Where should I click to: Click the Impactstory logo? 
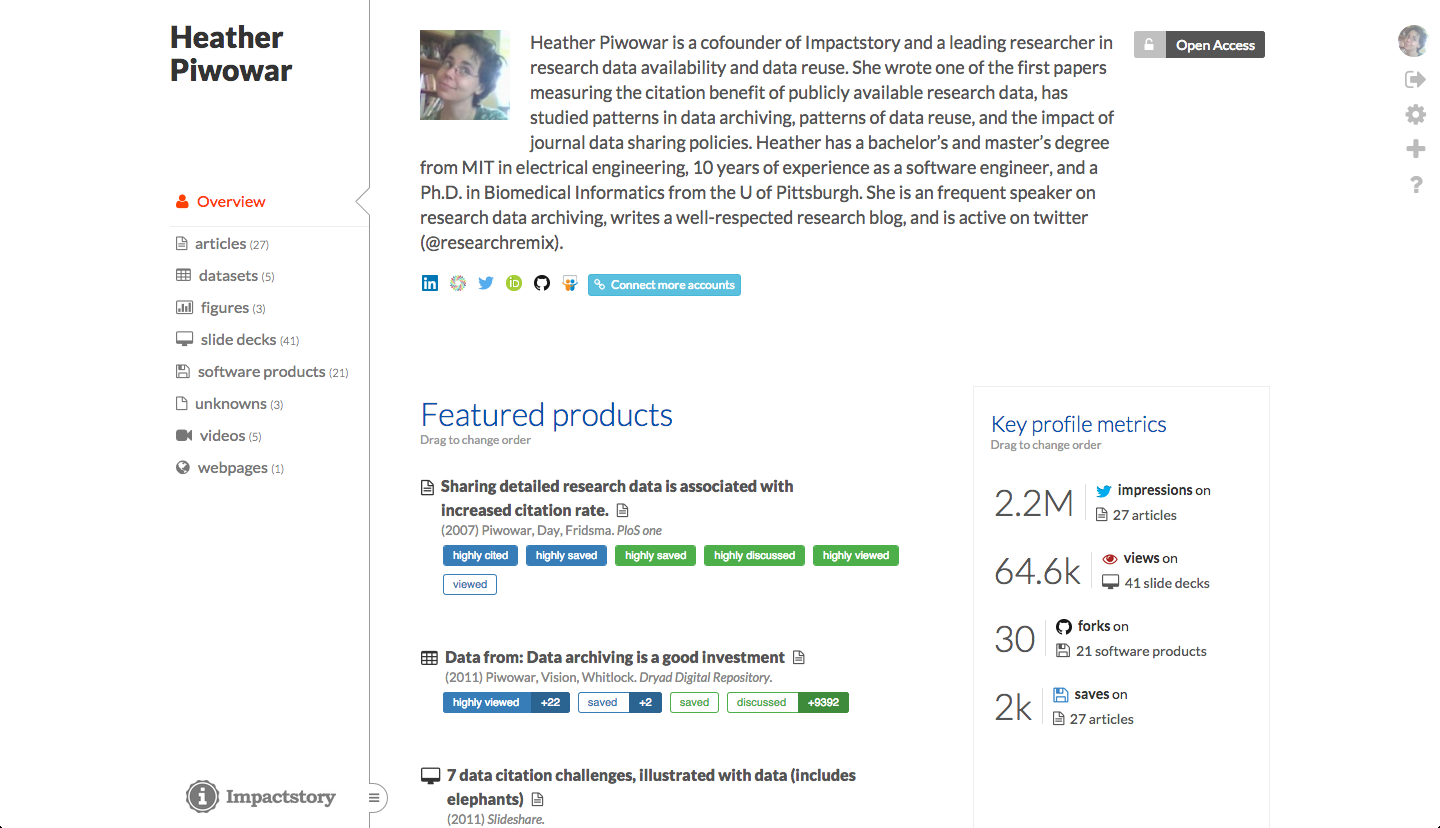pos(261,797)
